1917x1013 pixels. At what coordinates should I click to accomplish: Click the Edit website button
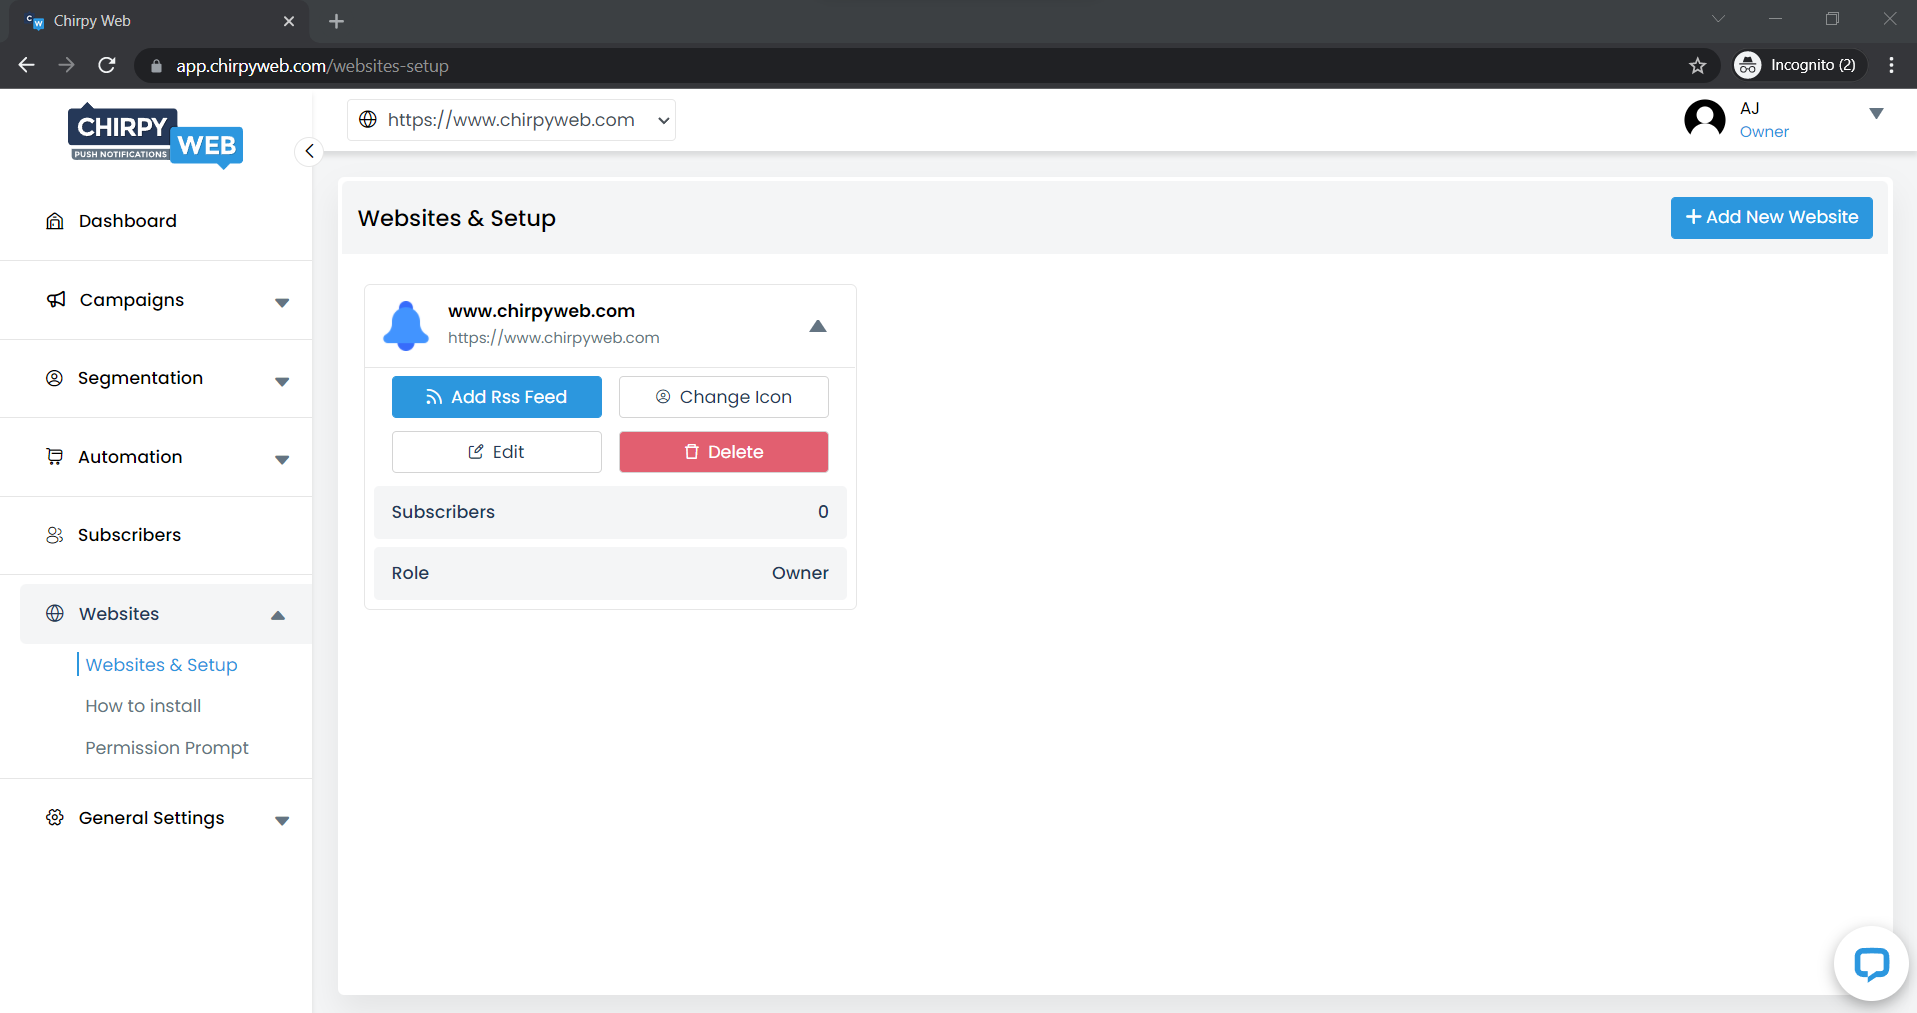click(496, 452)
